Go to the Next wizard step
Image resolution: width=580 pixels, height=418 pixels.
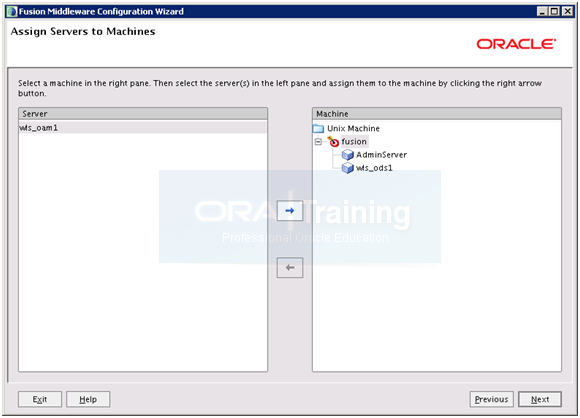click(x=540, y=399)
